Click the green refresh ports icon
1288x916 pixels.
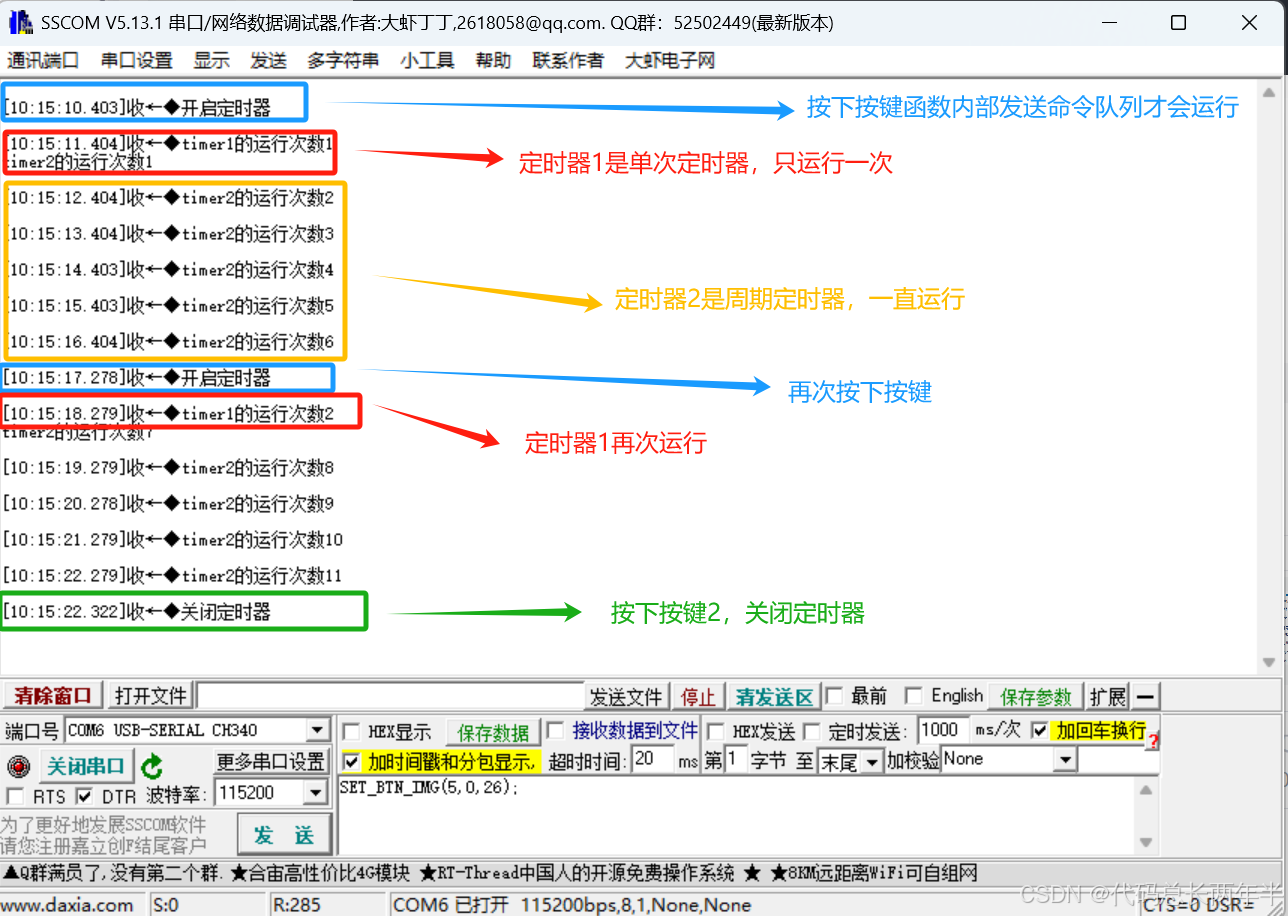152,767
